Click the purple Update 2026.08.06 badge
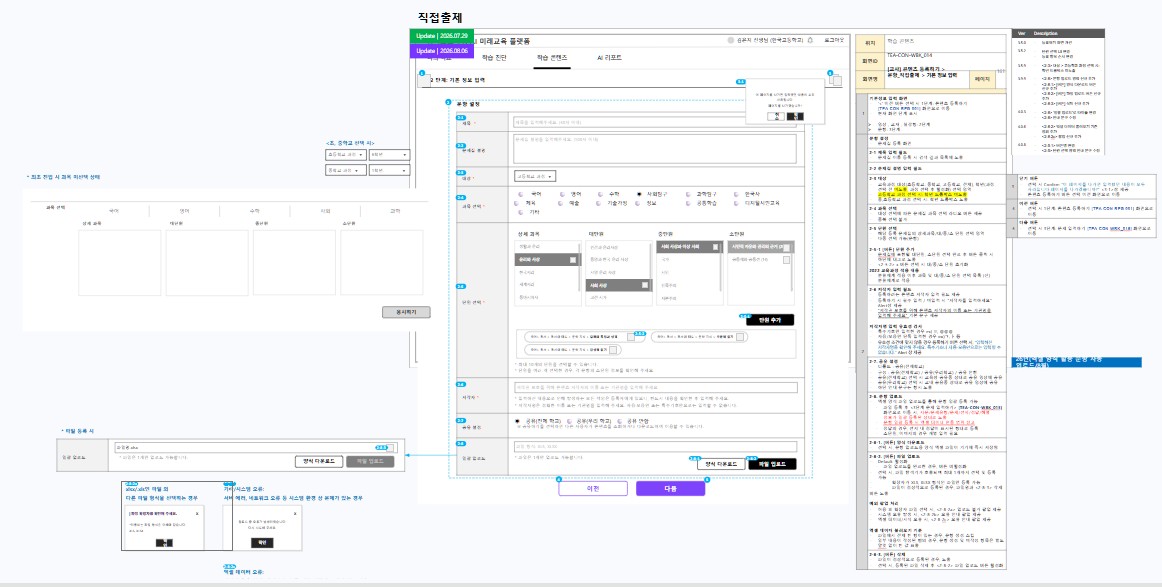The width and height of the screenshot is (1162, 587). (442, 51)
